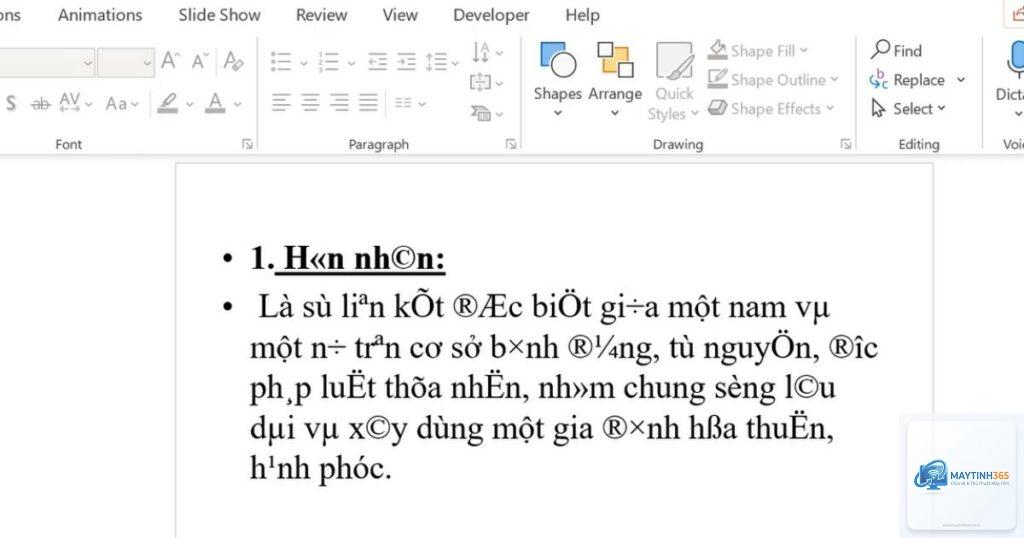Click Shape Effects button
Image resolution: width=1024 pixels, height=538 pixels.
[771, 108]
